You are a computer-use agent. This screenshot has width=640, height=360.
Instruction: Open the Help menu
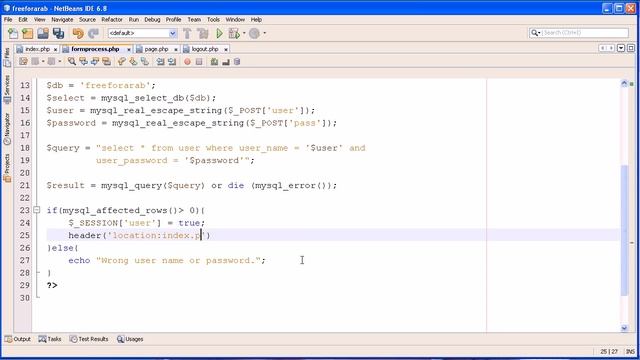(256, 20)
